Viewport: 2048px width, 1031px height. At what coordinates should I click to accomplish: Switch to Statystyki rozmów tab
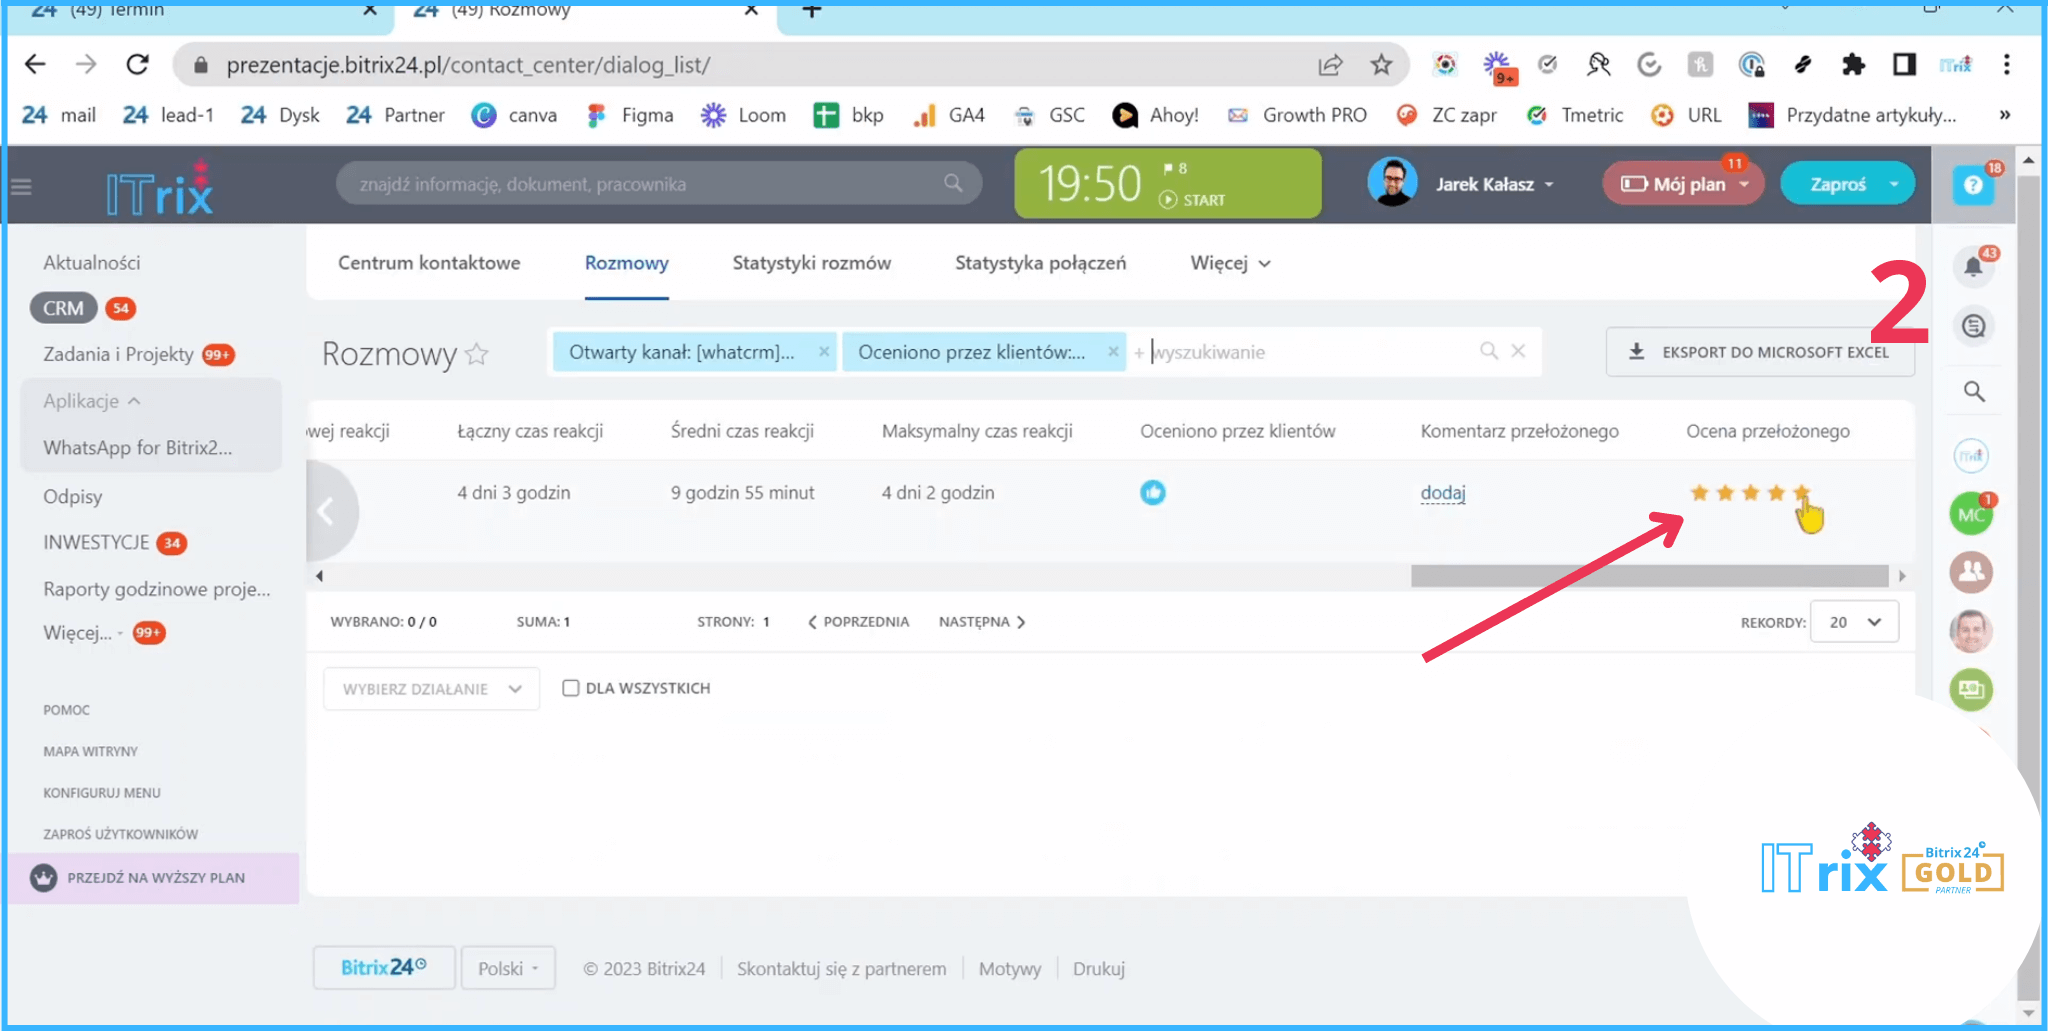[811, 263]
